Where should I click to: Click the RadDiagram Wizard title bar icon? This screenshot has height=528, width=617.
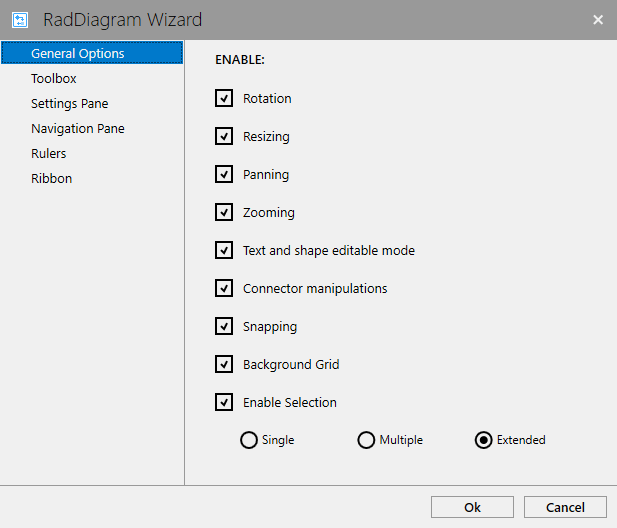20,19
